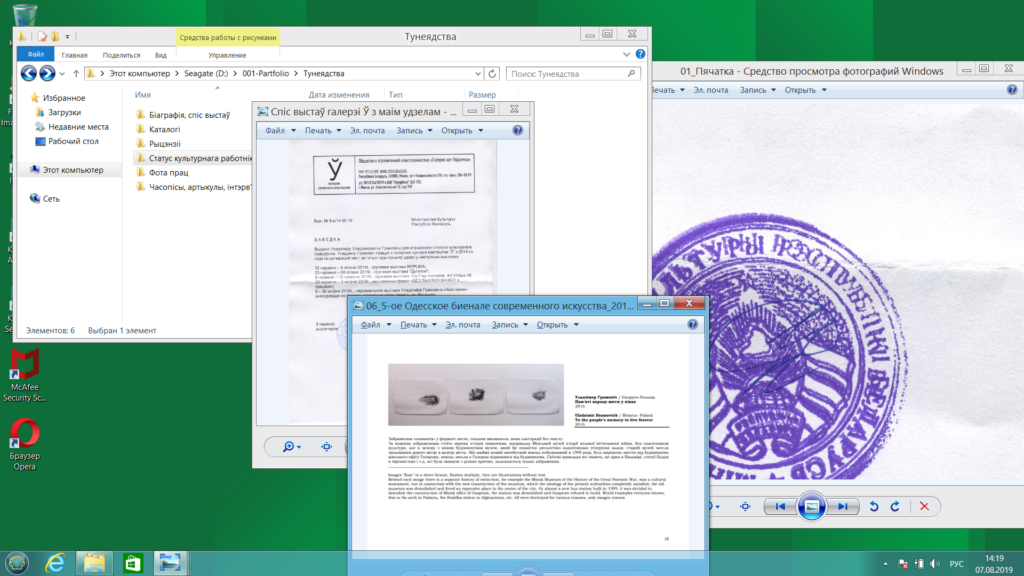The height and width of the screenshot is (576, 1024).
Task: Click volume icon in system tray
Action: 935,564
